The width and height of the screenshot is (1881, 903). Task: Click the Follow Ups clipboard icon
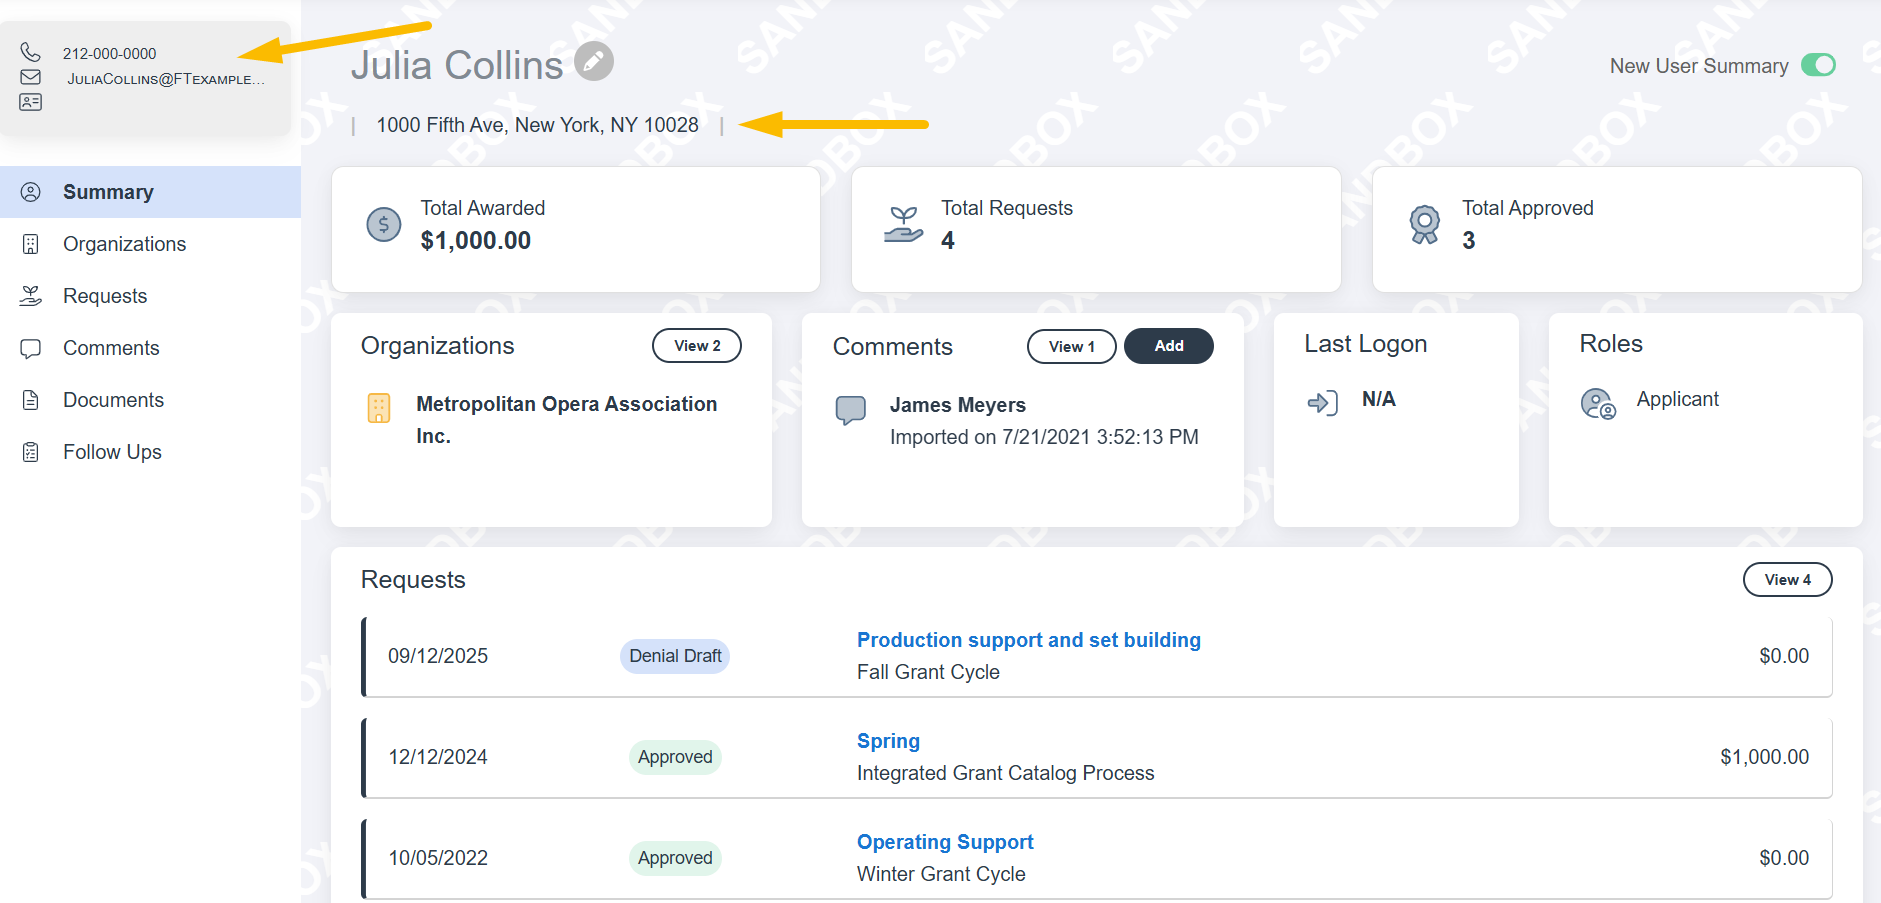point(31,452)
